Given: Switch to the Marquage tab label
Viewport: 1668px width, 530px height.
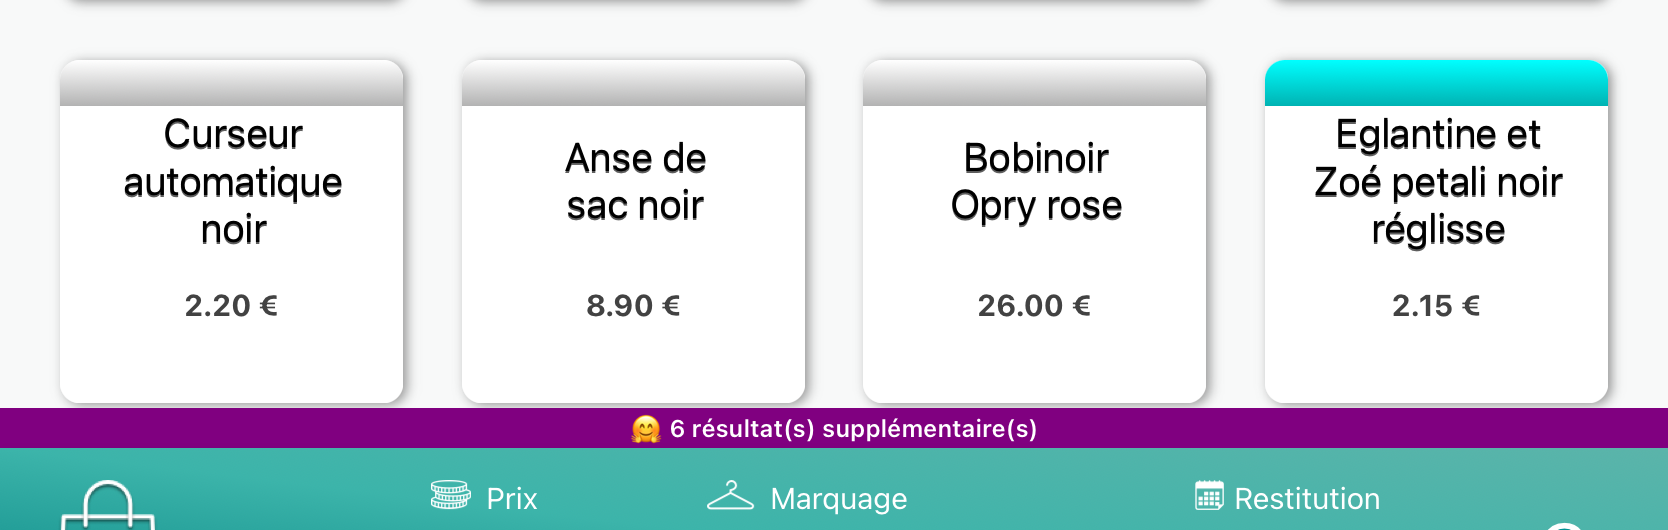Looking at the screenshot, I should (839, 498).
